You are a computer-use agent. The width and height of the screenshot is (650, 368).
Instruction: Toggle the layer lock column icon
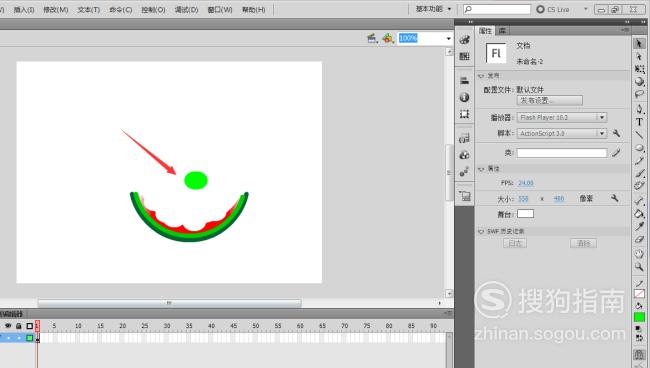pos(19,326)
